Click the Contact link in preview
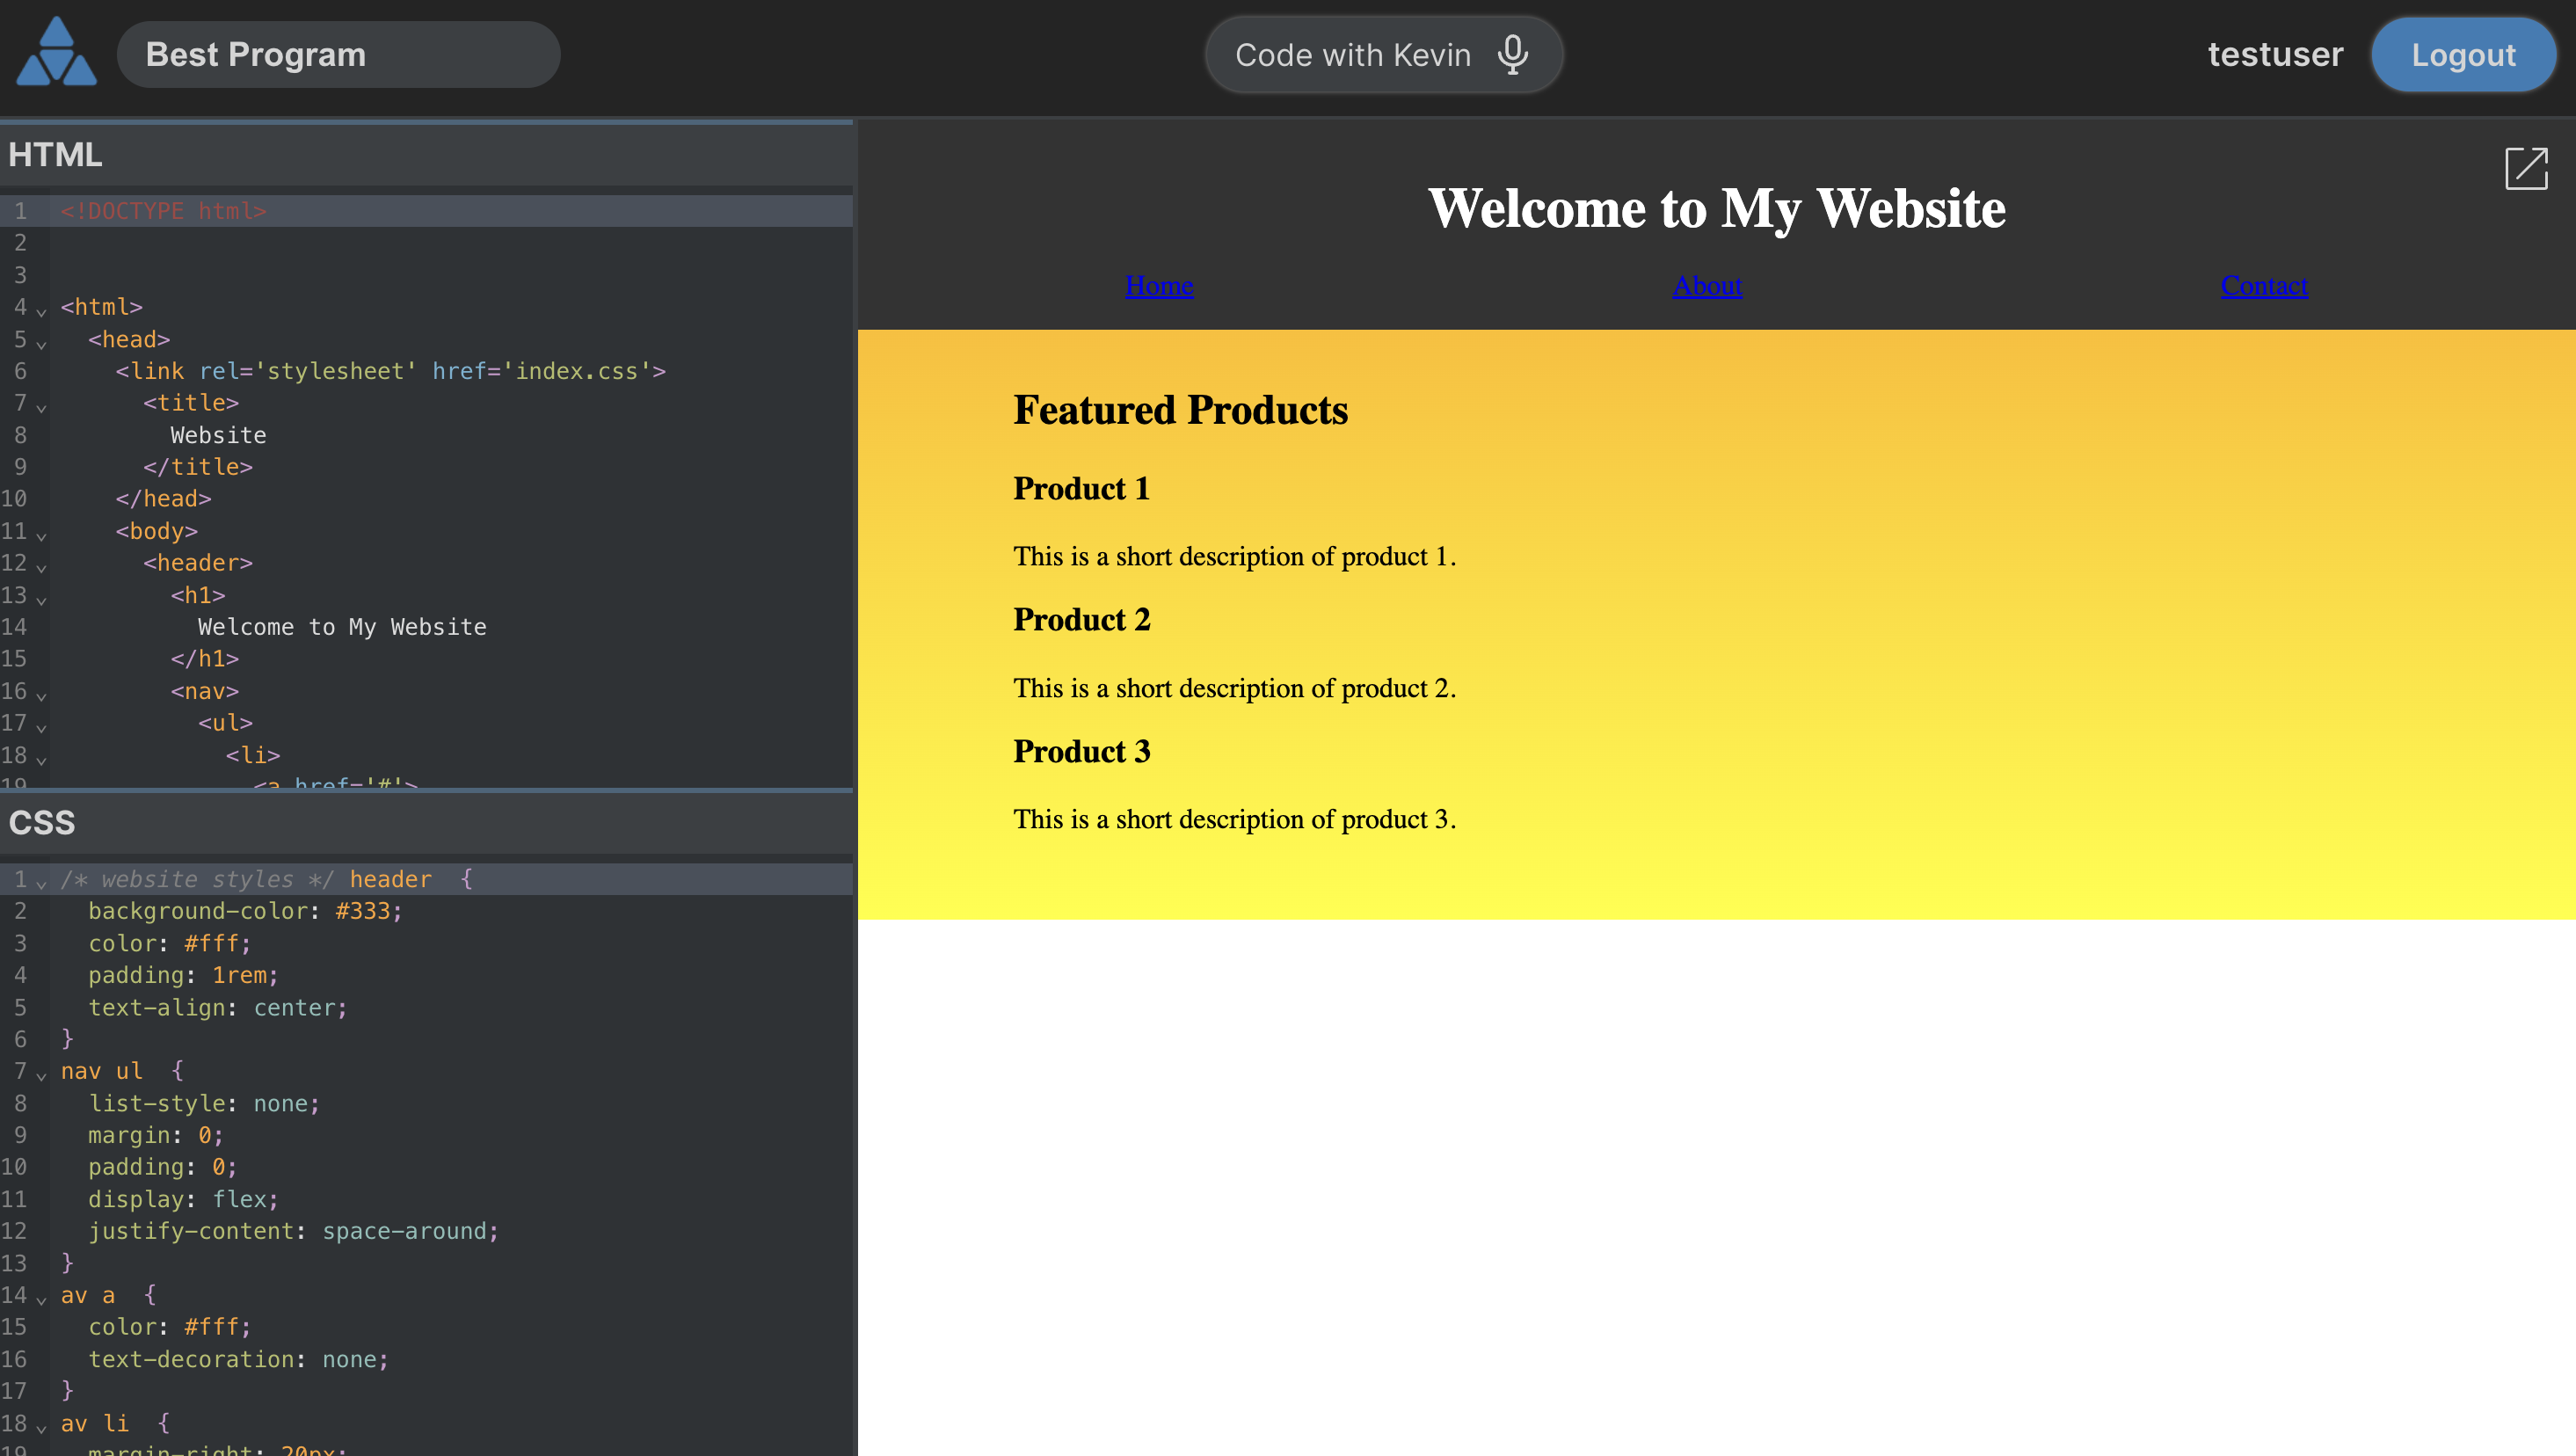Viewport: 2576px width, 1456px height. coord(2263,286)
